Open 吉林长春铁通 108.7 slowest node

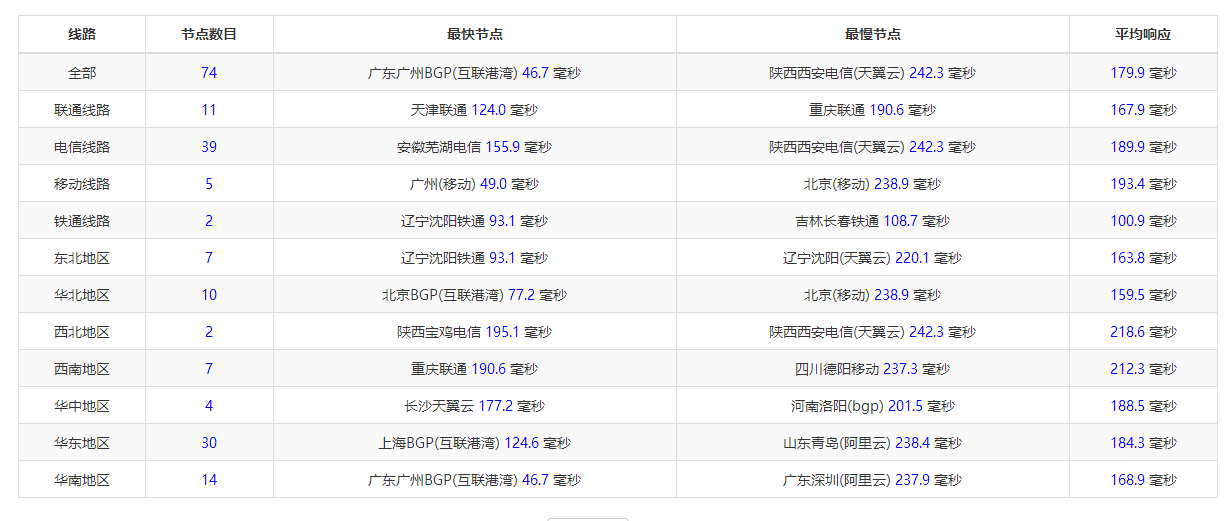tap(872, 221)
